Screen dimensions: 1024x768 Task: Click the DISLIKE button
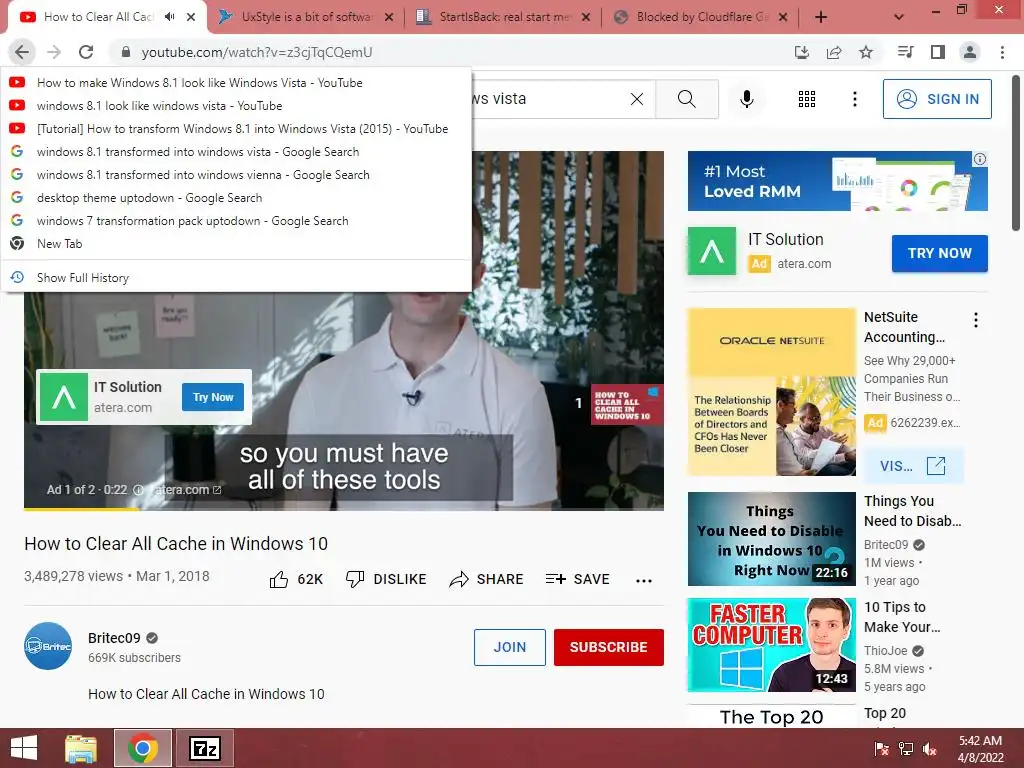coord(386,579)
